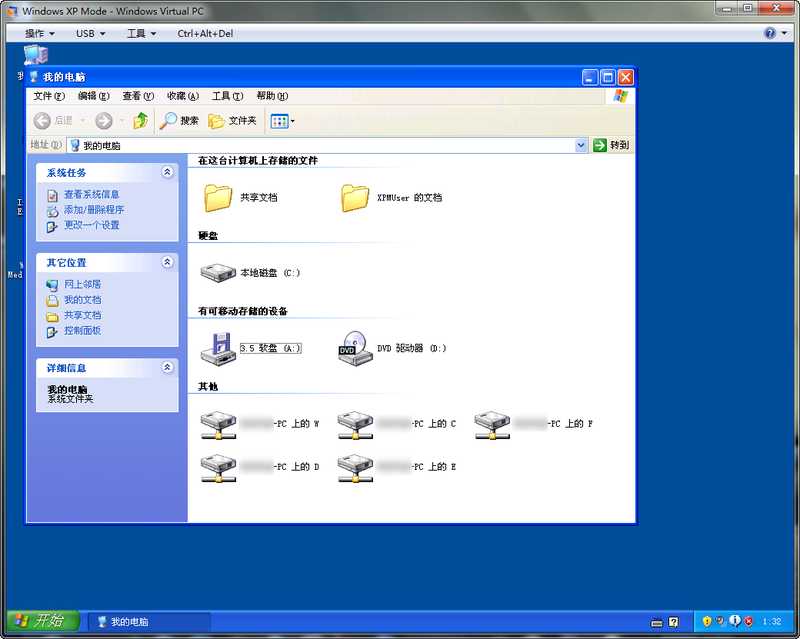
Task: Toggle the 文件夹 folders pane toolbar button
Action: (x=232, y=121)
